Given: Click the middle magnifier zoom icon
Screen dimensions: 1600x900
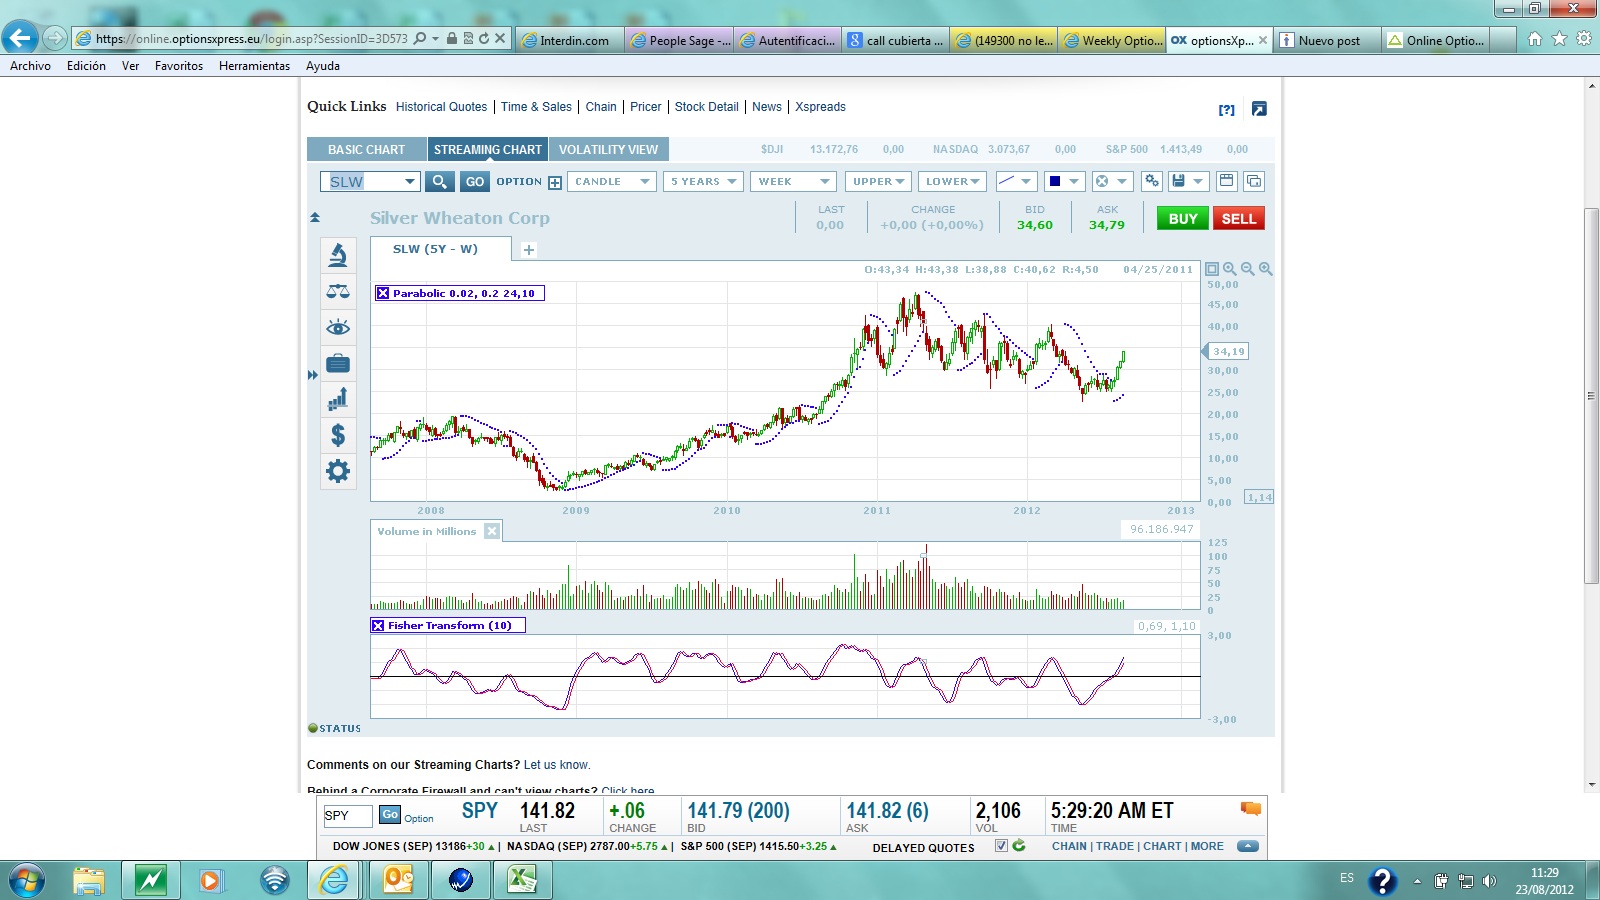Looking at the screenshot, I should pos(1248,269).
